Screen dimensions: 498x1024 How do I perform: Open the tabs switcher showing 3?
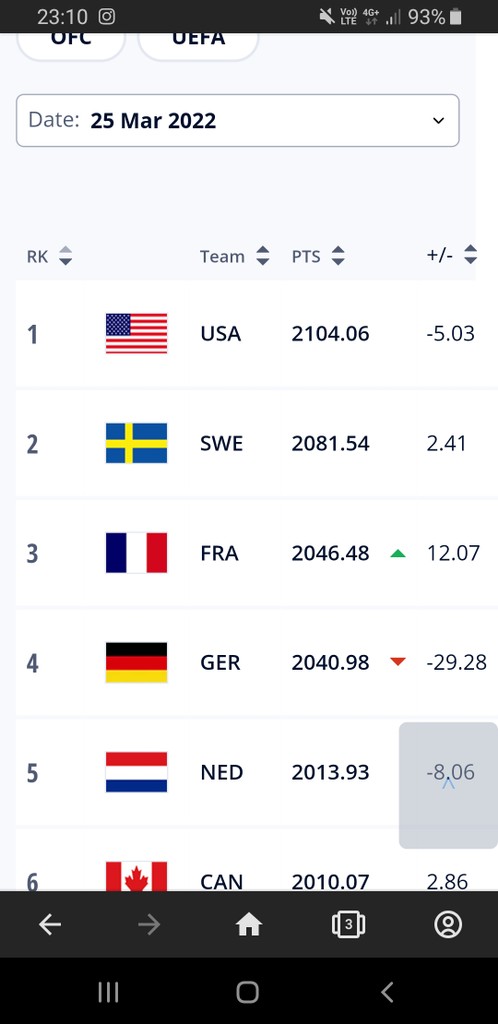tap(348, 924)
